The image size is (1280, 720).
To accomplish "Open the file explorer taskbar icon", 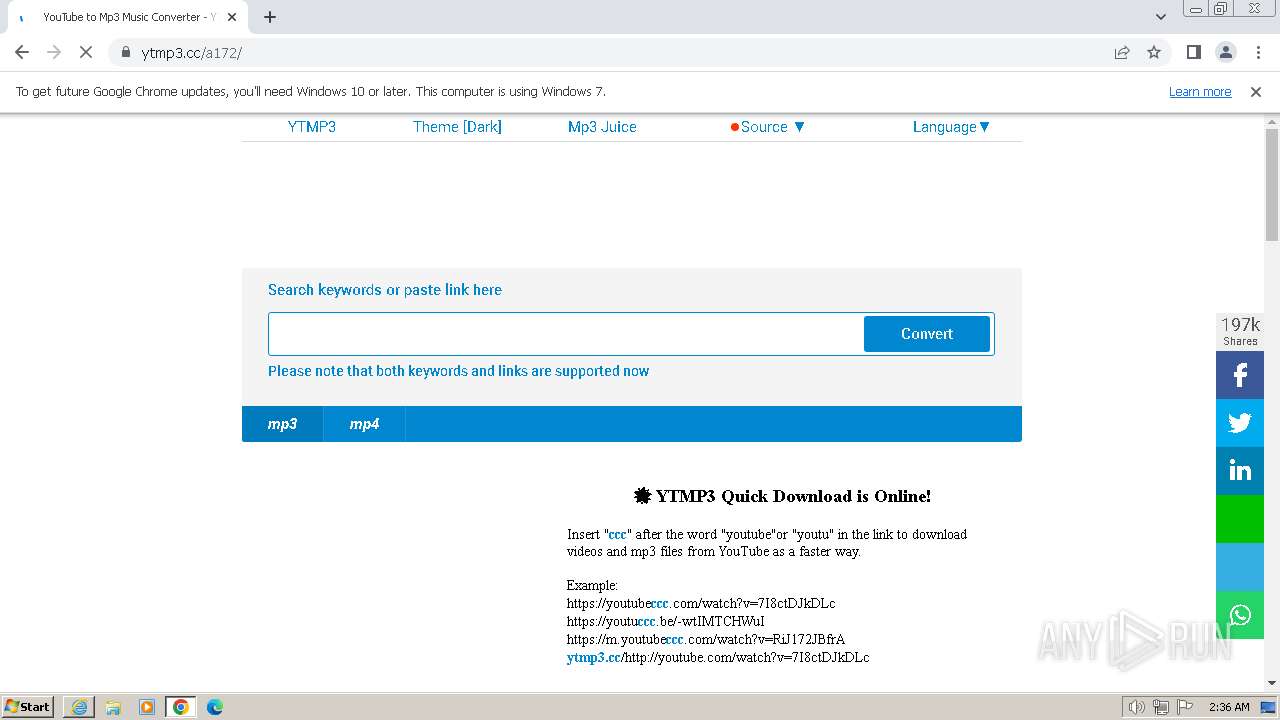I will [113, 707].
